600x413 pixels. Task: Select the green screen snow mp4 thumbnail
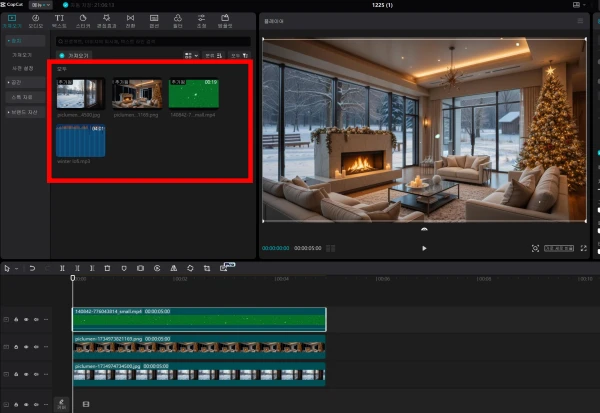tap(194, 94)
